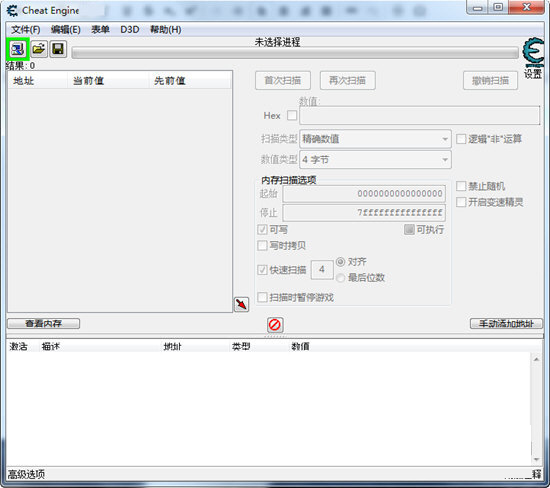Viewport: 550px width, 488px height.
Task: Open the D3D menu
Action: [x=130, y=29]
